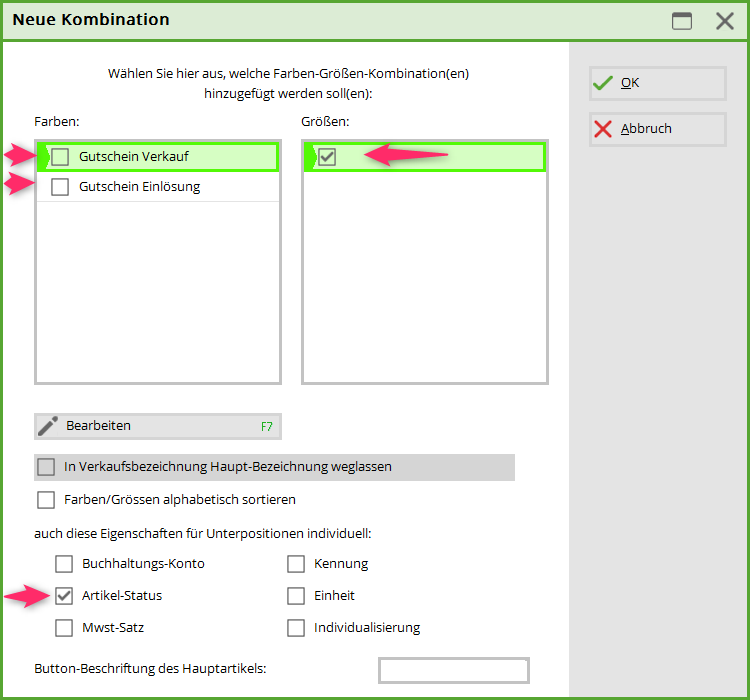Screen dimensions: 750x700
Task: Tick the Buchhaltungs-Konto checkbox
Action: [64, 564]
